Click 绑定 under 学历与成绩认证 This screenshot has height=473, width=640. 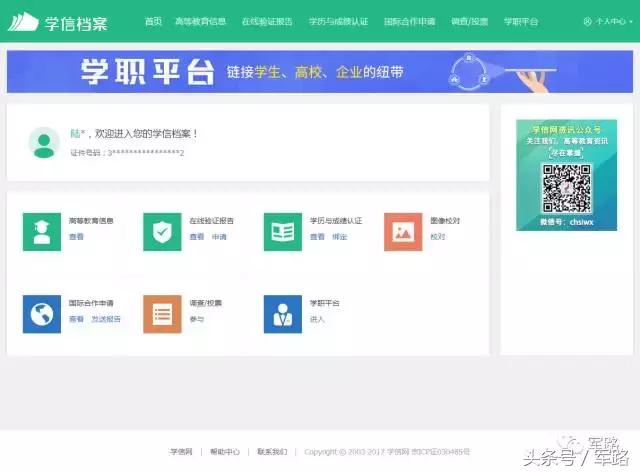point(340,236)
